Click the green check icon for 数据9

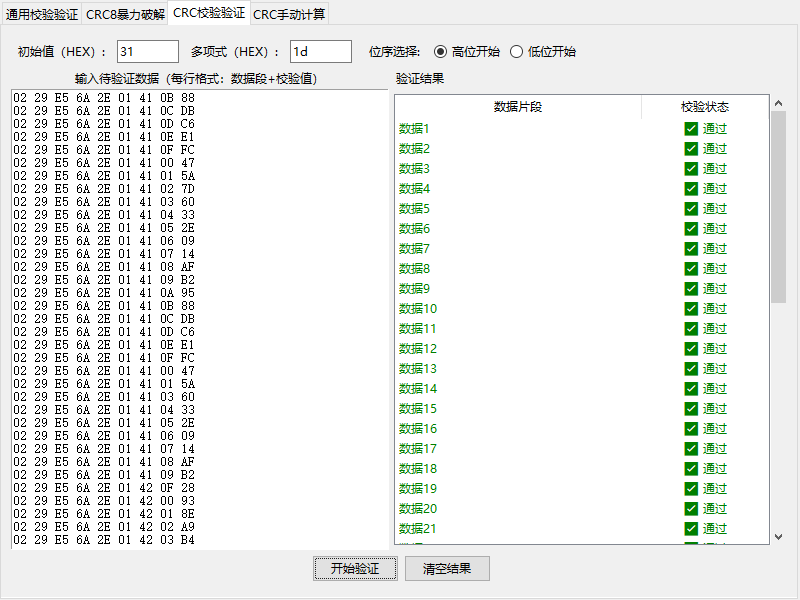point(691,289)
